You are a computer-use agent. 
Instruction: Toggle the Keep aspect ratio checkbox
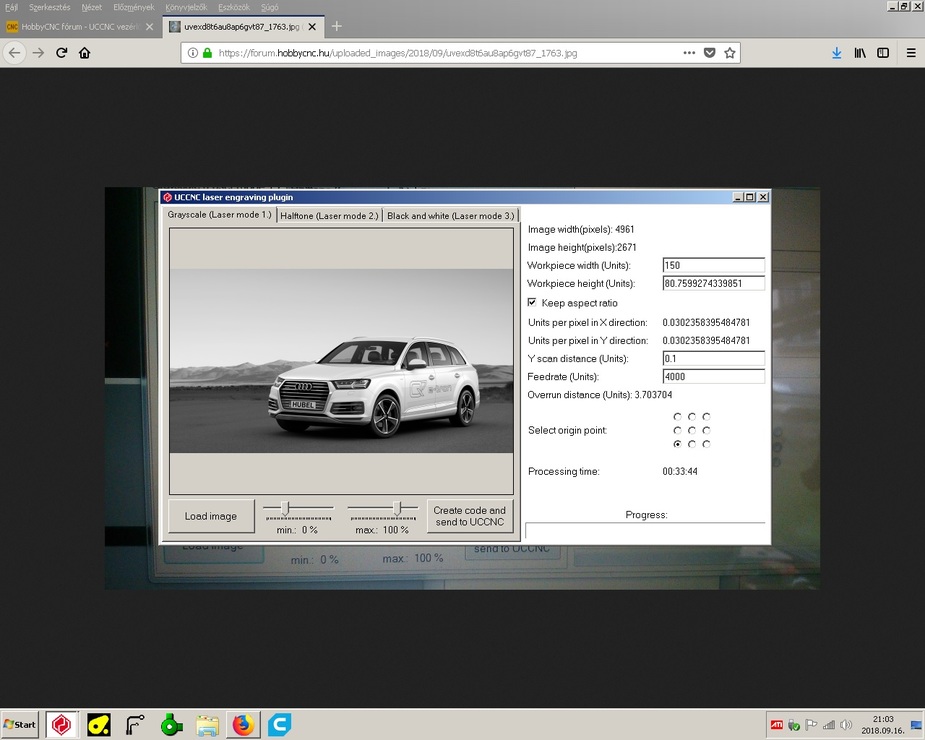[532, 302]
